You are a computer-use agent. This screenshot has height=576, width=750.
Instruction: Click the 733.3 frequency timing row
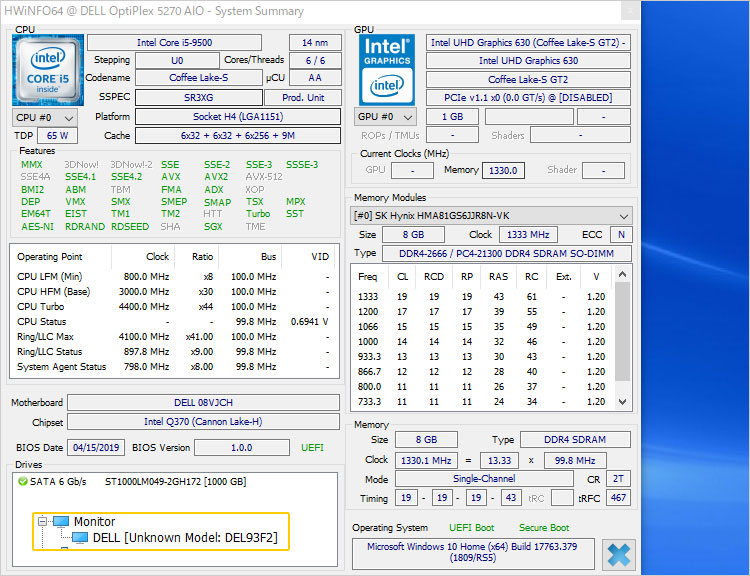click(x=482, y=402)
